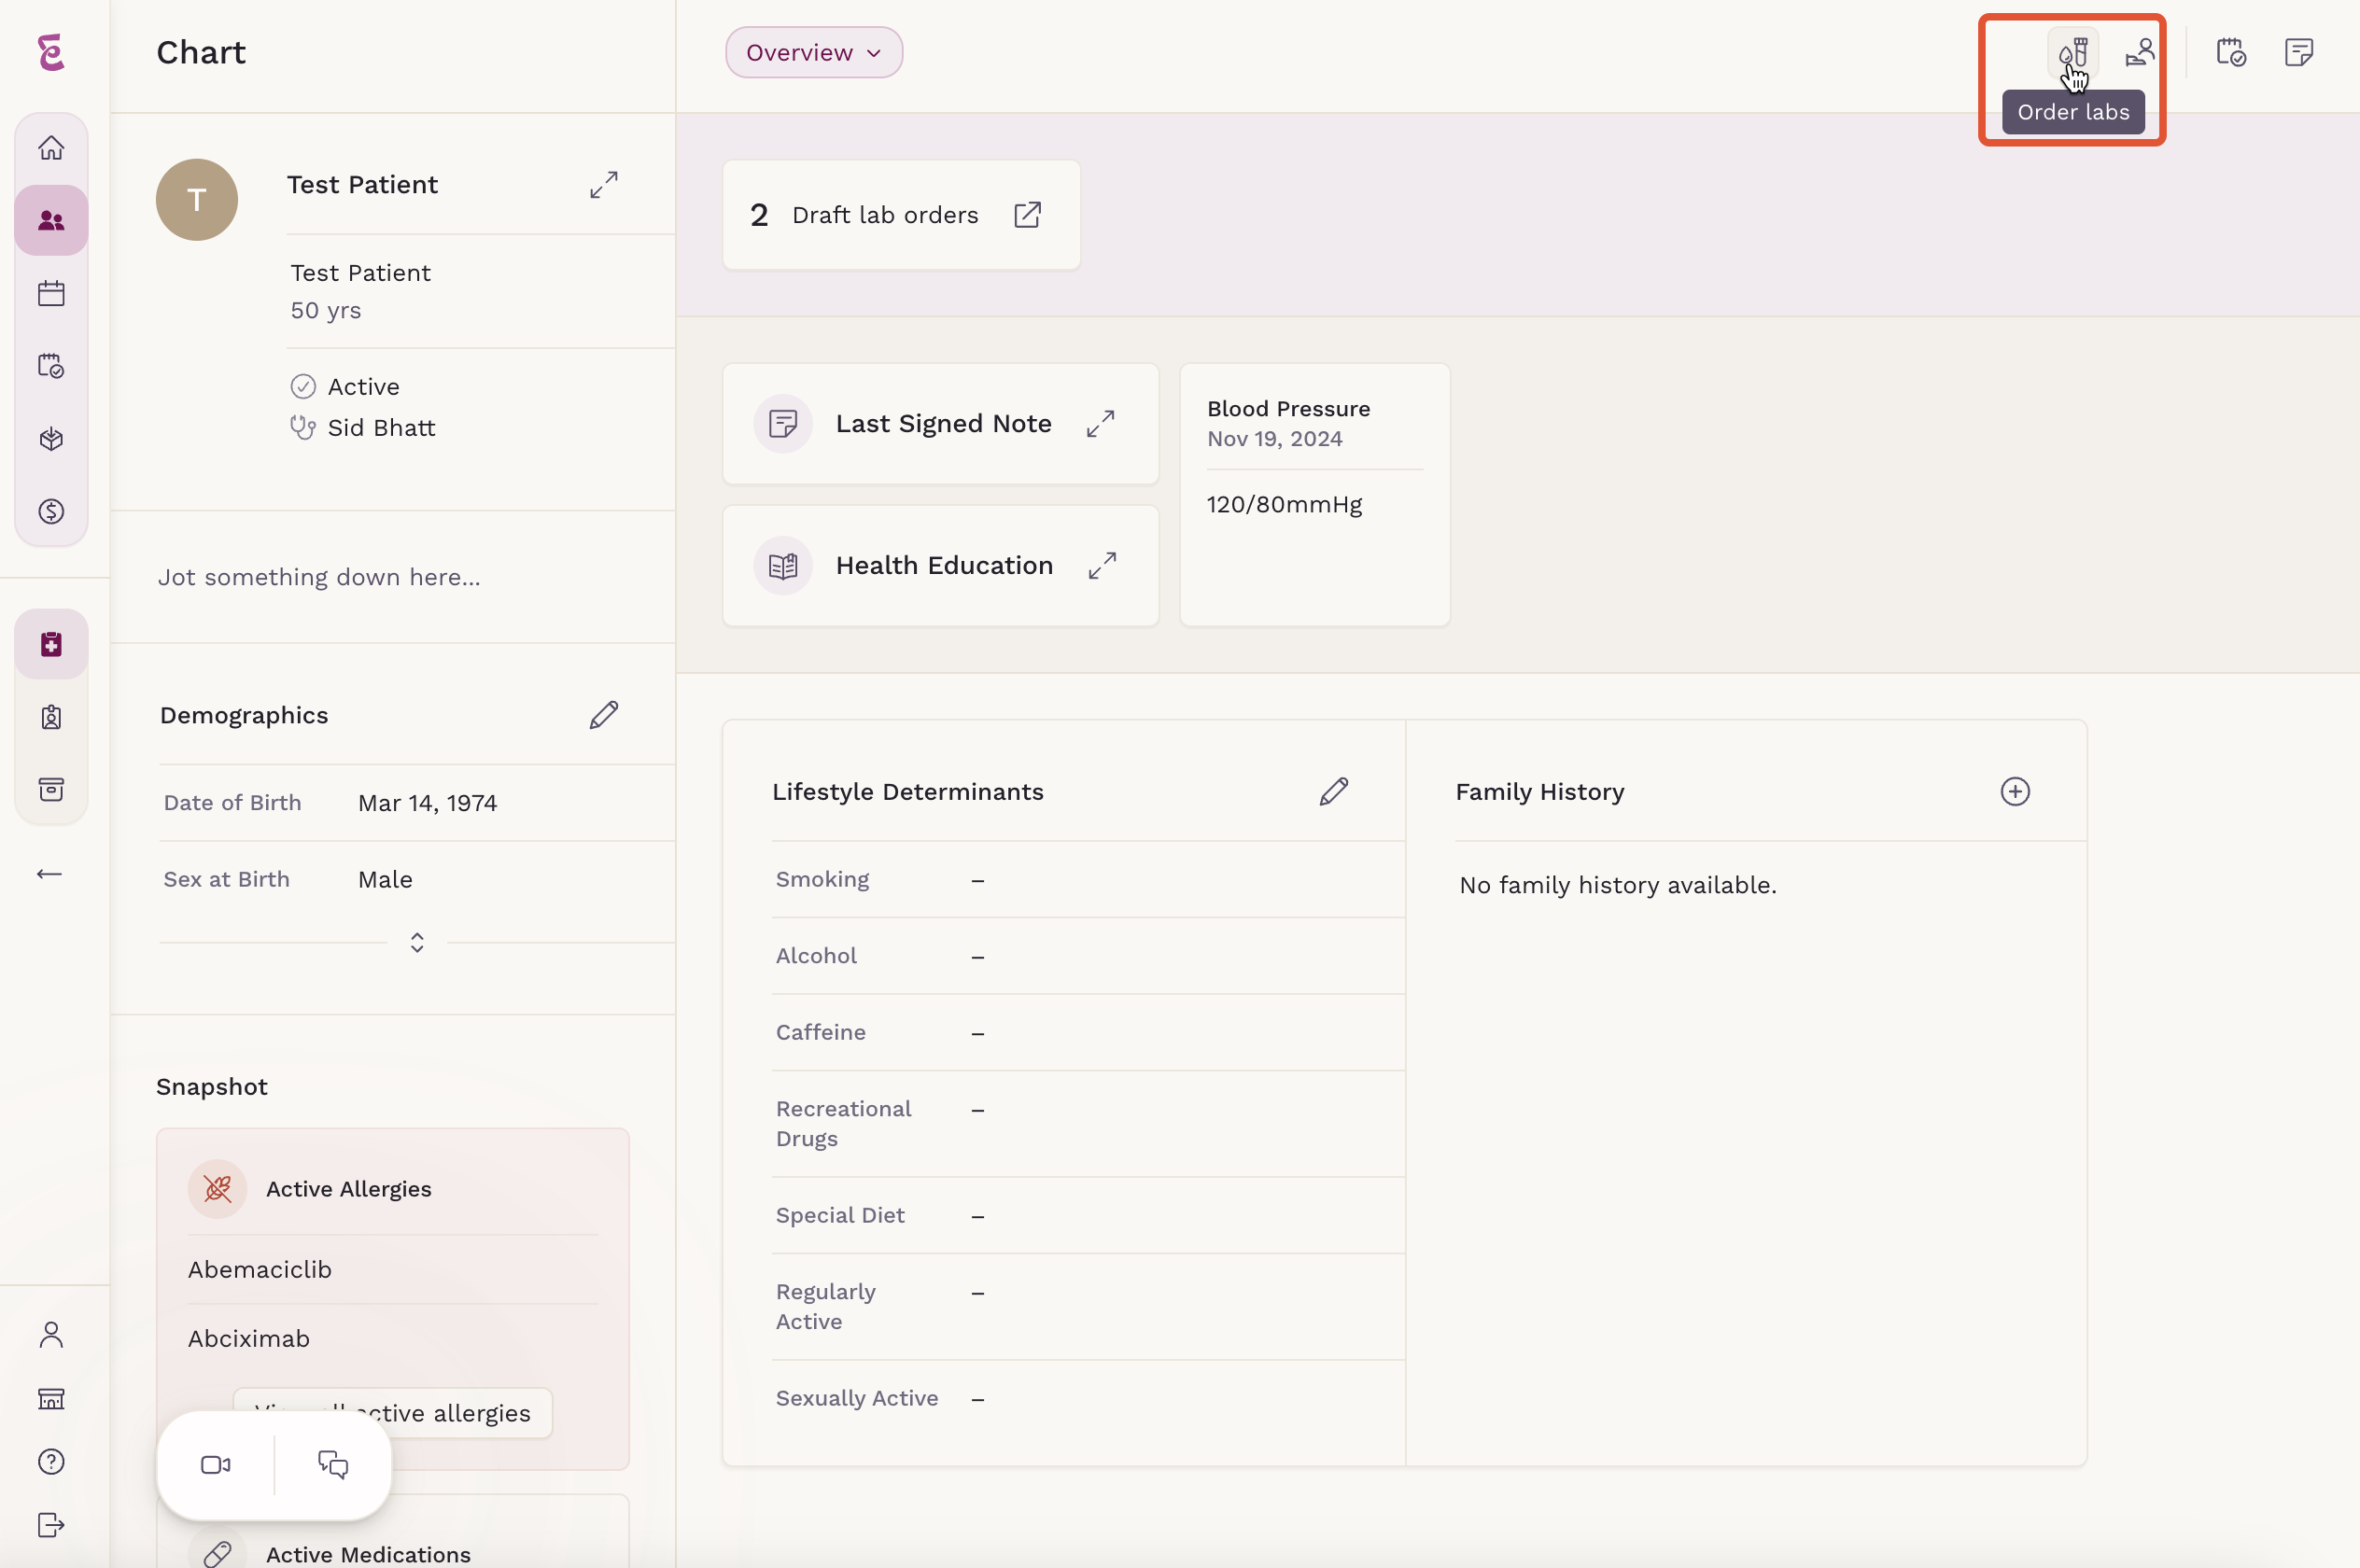Select the medical chart clipboard sidebar icon
Viewport: 2360px width, 1568px height.
coord(51,644)
